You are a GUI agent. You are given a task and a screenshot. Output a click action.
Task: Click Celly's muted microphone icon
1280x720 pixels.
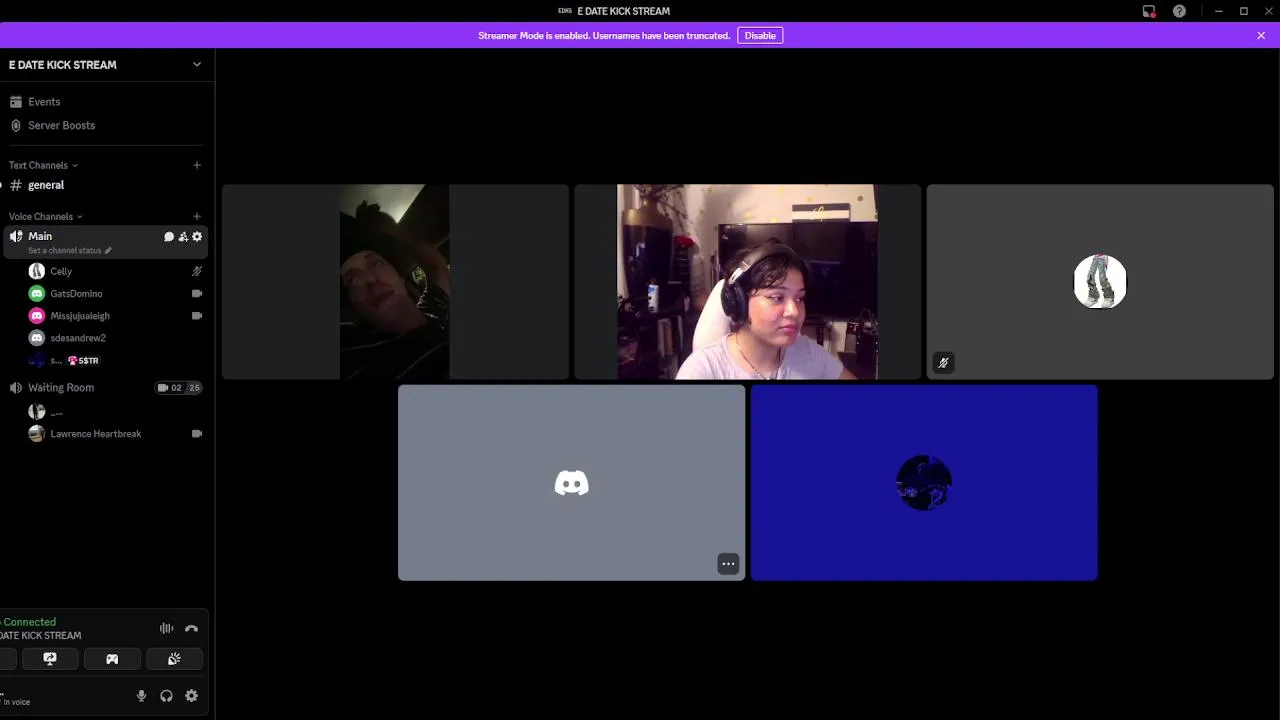pos(197,271)
